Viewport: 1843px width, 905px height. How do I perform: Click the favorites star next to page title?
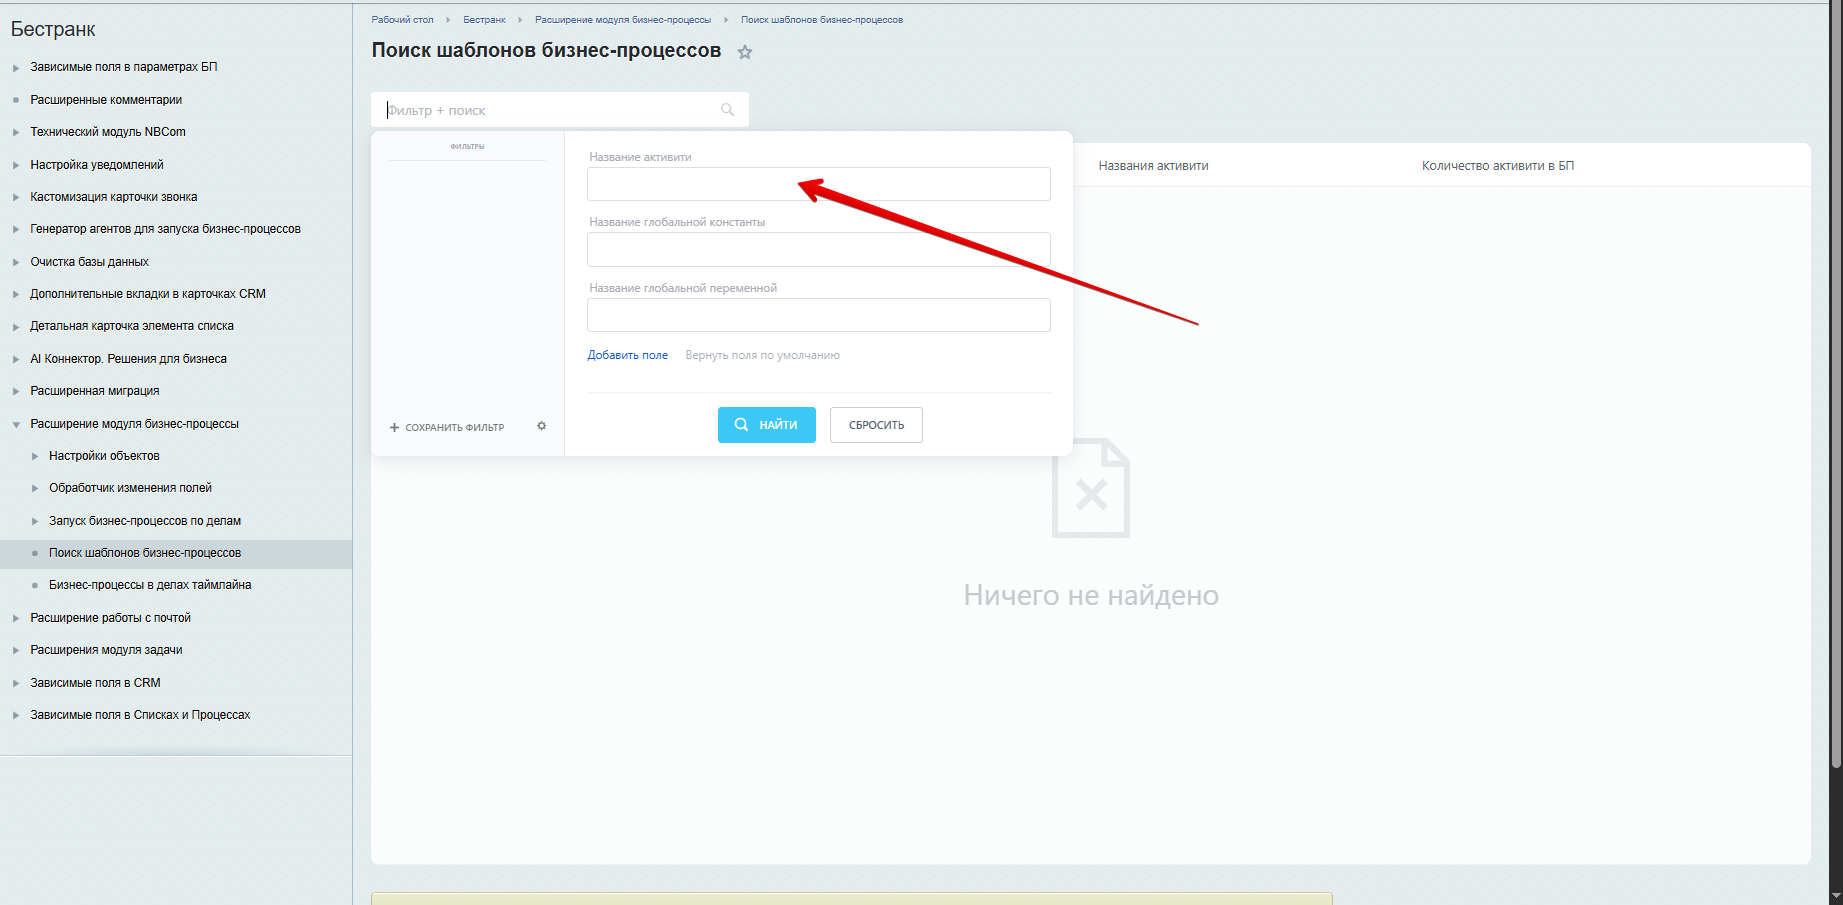click(x=745, y=52)
